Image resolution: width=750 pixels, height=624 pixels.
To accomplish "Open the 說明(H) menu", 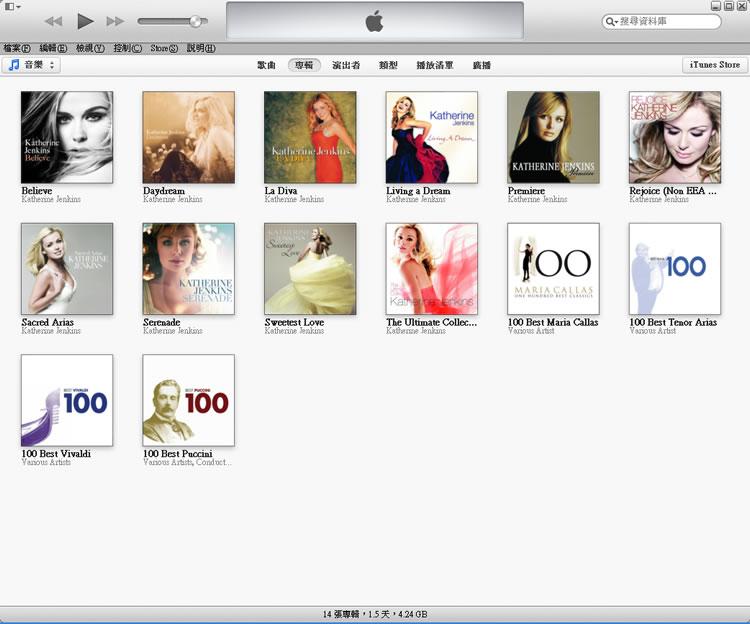I will 201,48.
